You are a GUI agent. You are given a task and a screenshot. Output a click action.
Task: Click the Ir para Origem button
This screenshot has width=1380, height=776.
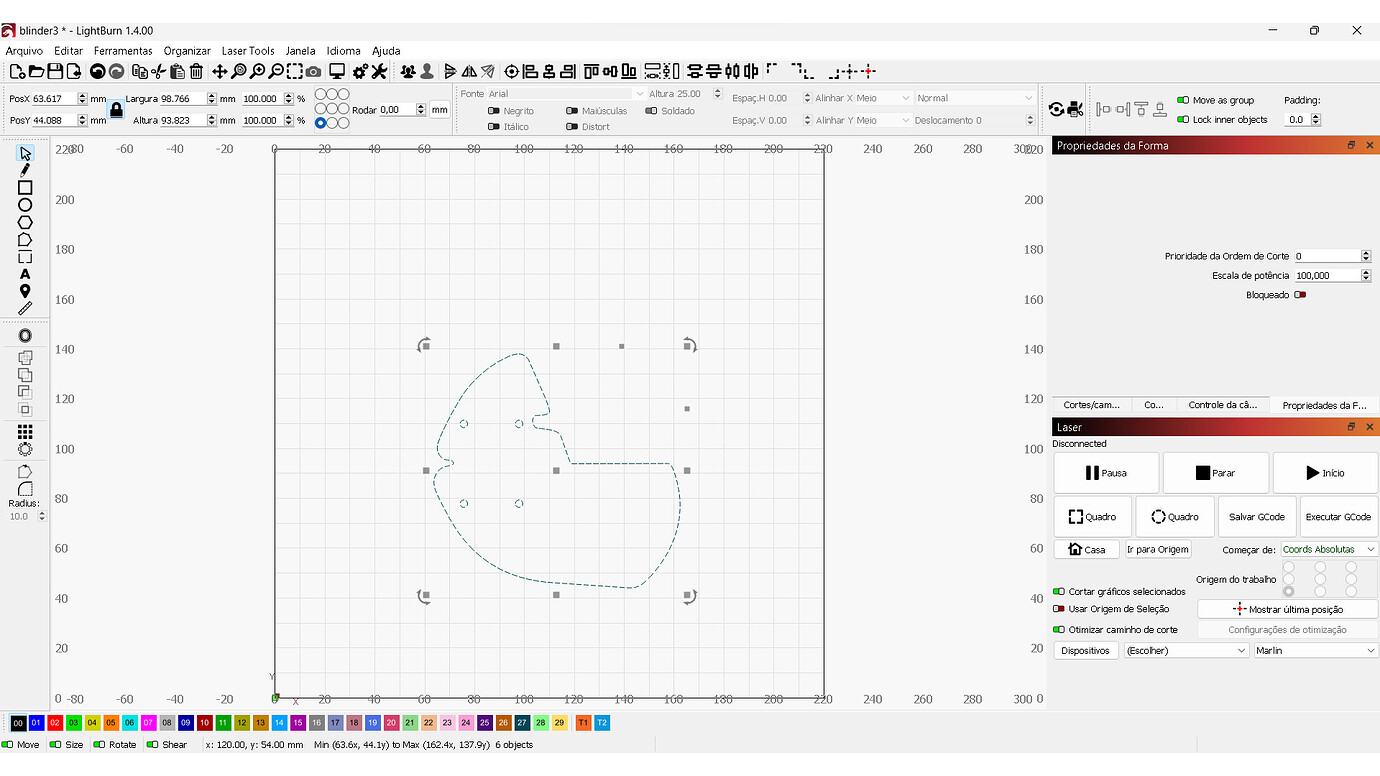[x=1158, y=550]
